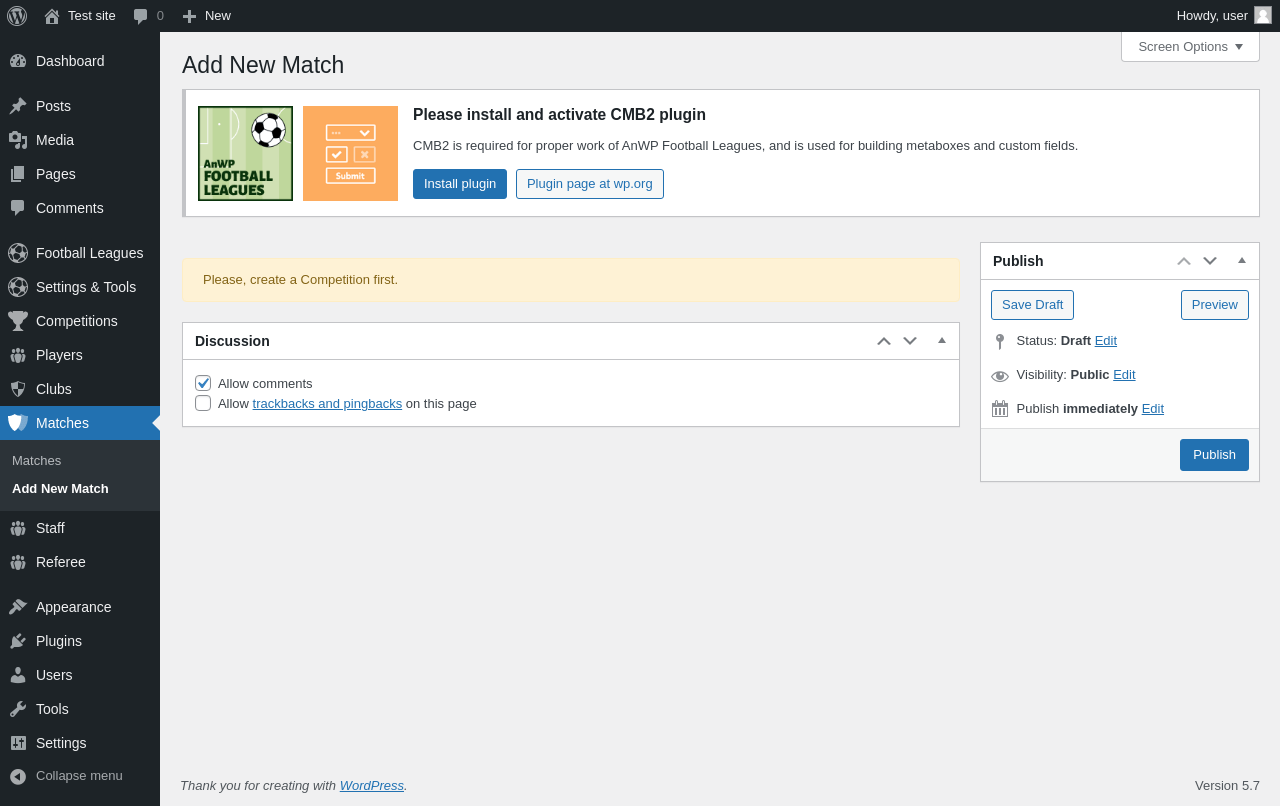Viewport: 1280px width, 806px height.
Task: Toggle the Publish panel collapse triangle
Action: (x=1242, y=261)
